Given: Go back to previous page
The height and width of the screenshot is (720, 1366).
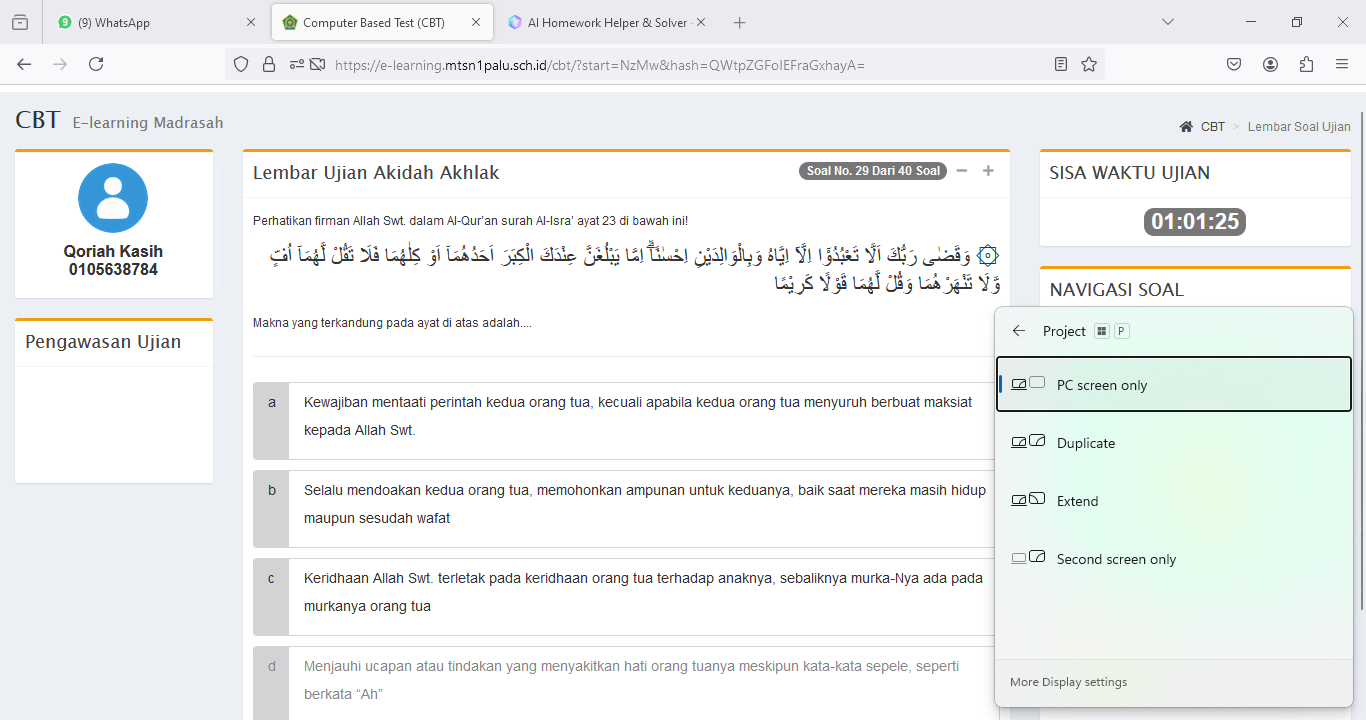Looking at the screenshot, I should (25, 64).
